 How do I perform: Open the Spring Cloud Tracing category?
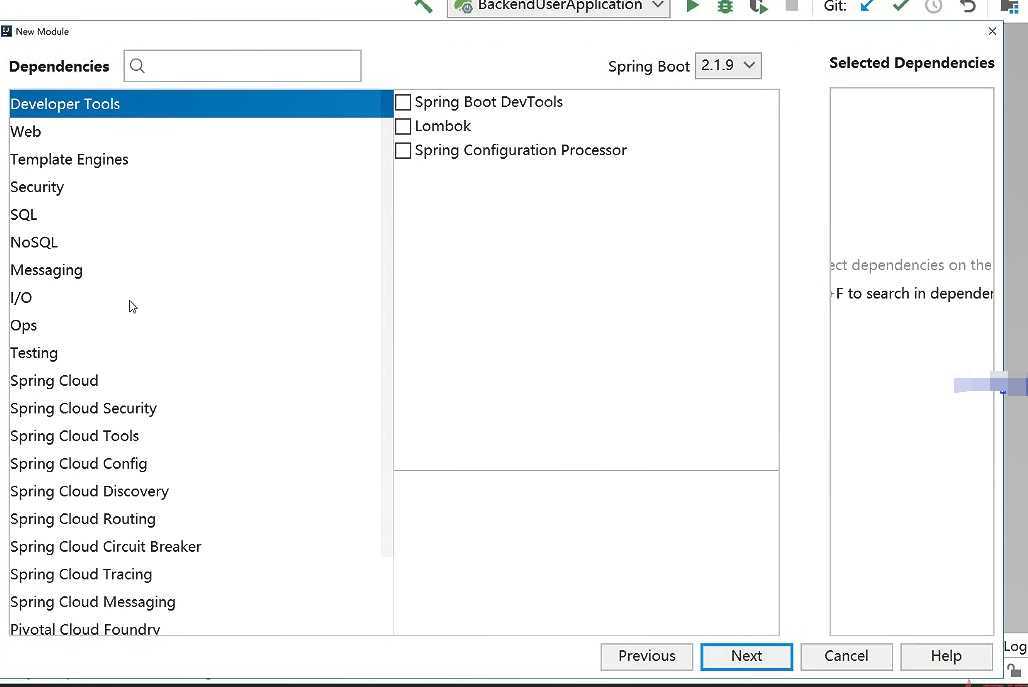[x=195, y=574]
